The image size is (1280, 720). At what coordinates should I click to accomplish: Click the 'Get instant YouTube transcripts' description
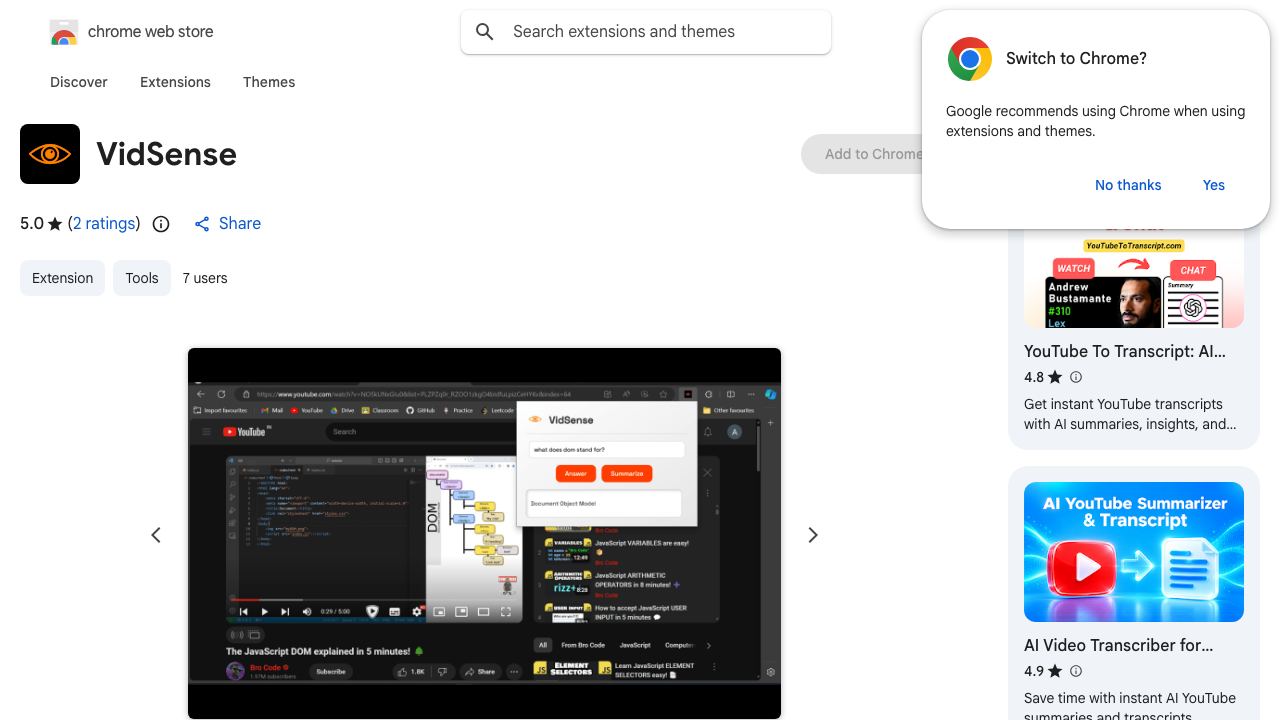pos(1130,414)
